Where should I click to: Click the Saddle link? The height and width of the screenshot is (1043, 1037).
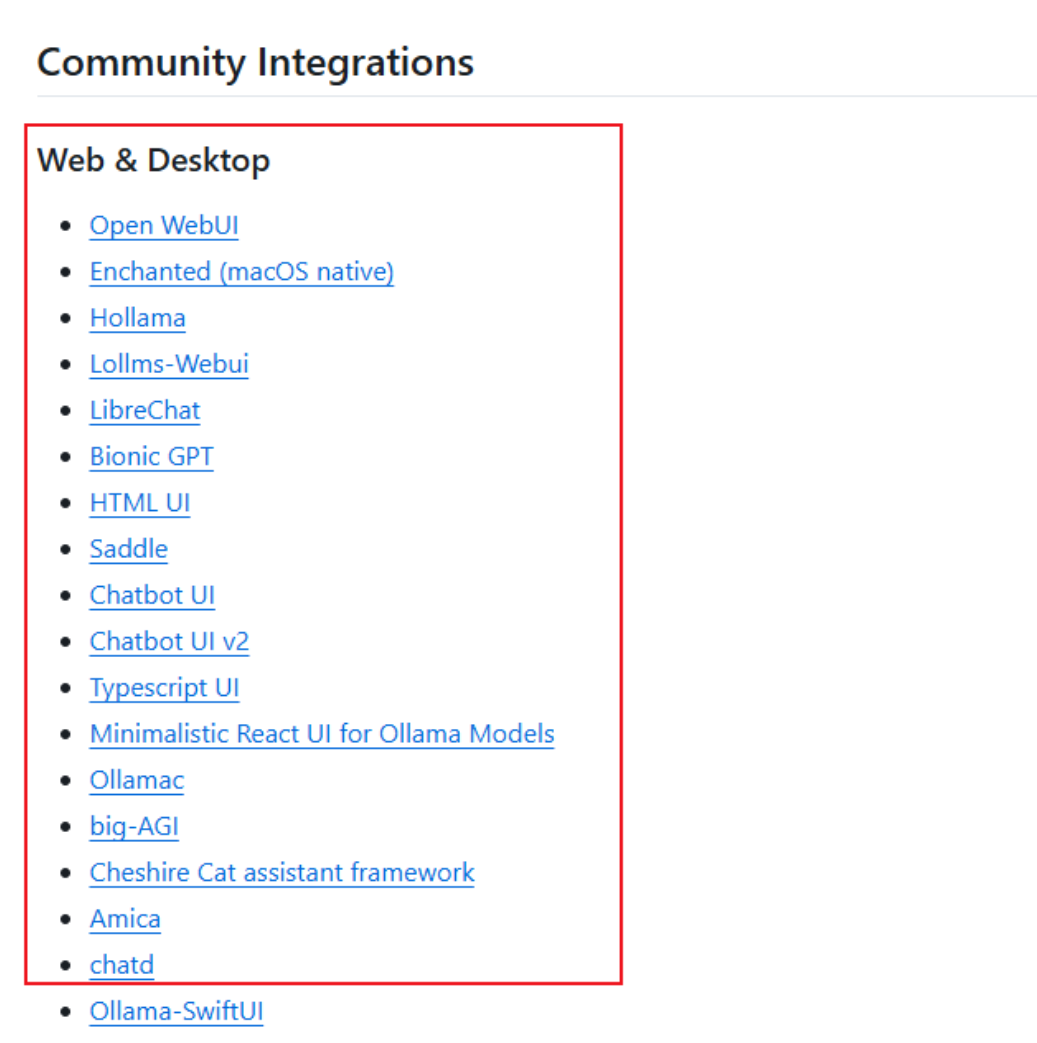pyautogui.click(x=128, y=549)
